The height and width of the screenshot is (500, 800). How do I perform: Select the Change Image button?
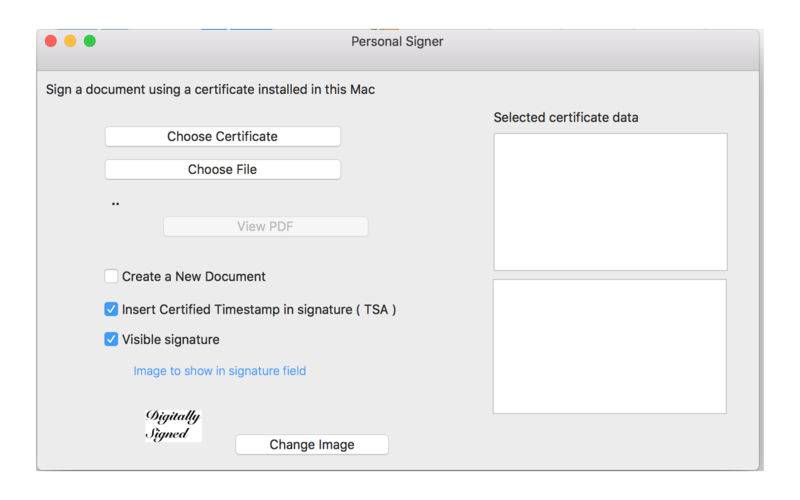pos(312,444)
